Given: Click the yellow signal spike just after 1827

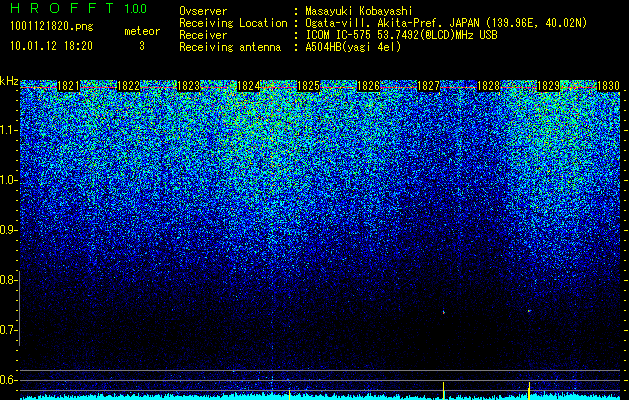Looking at the screenshot, I should click(x=443, y=391).
